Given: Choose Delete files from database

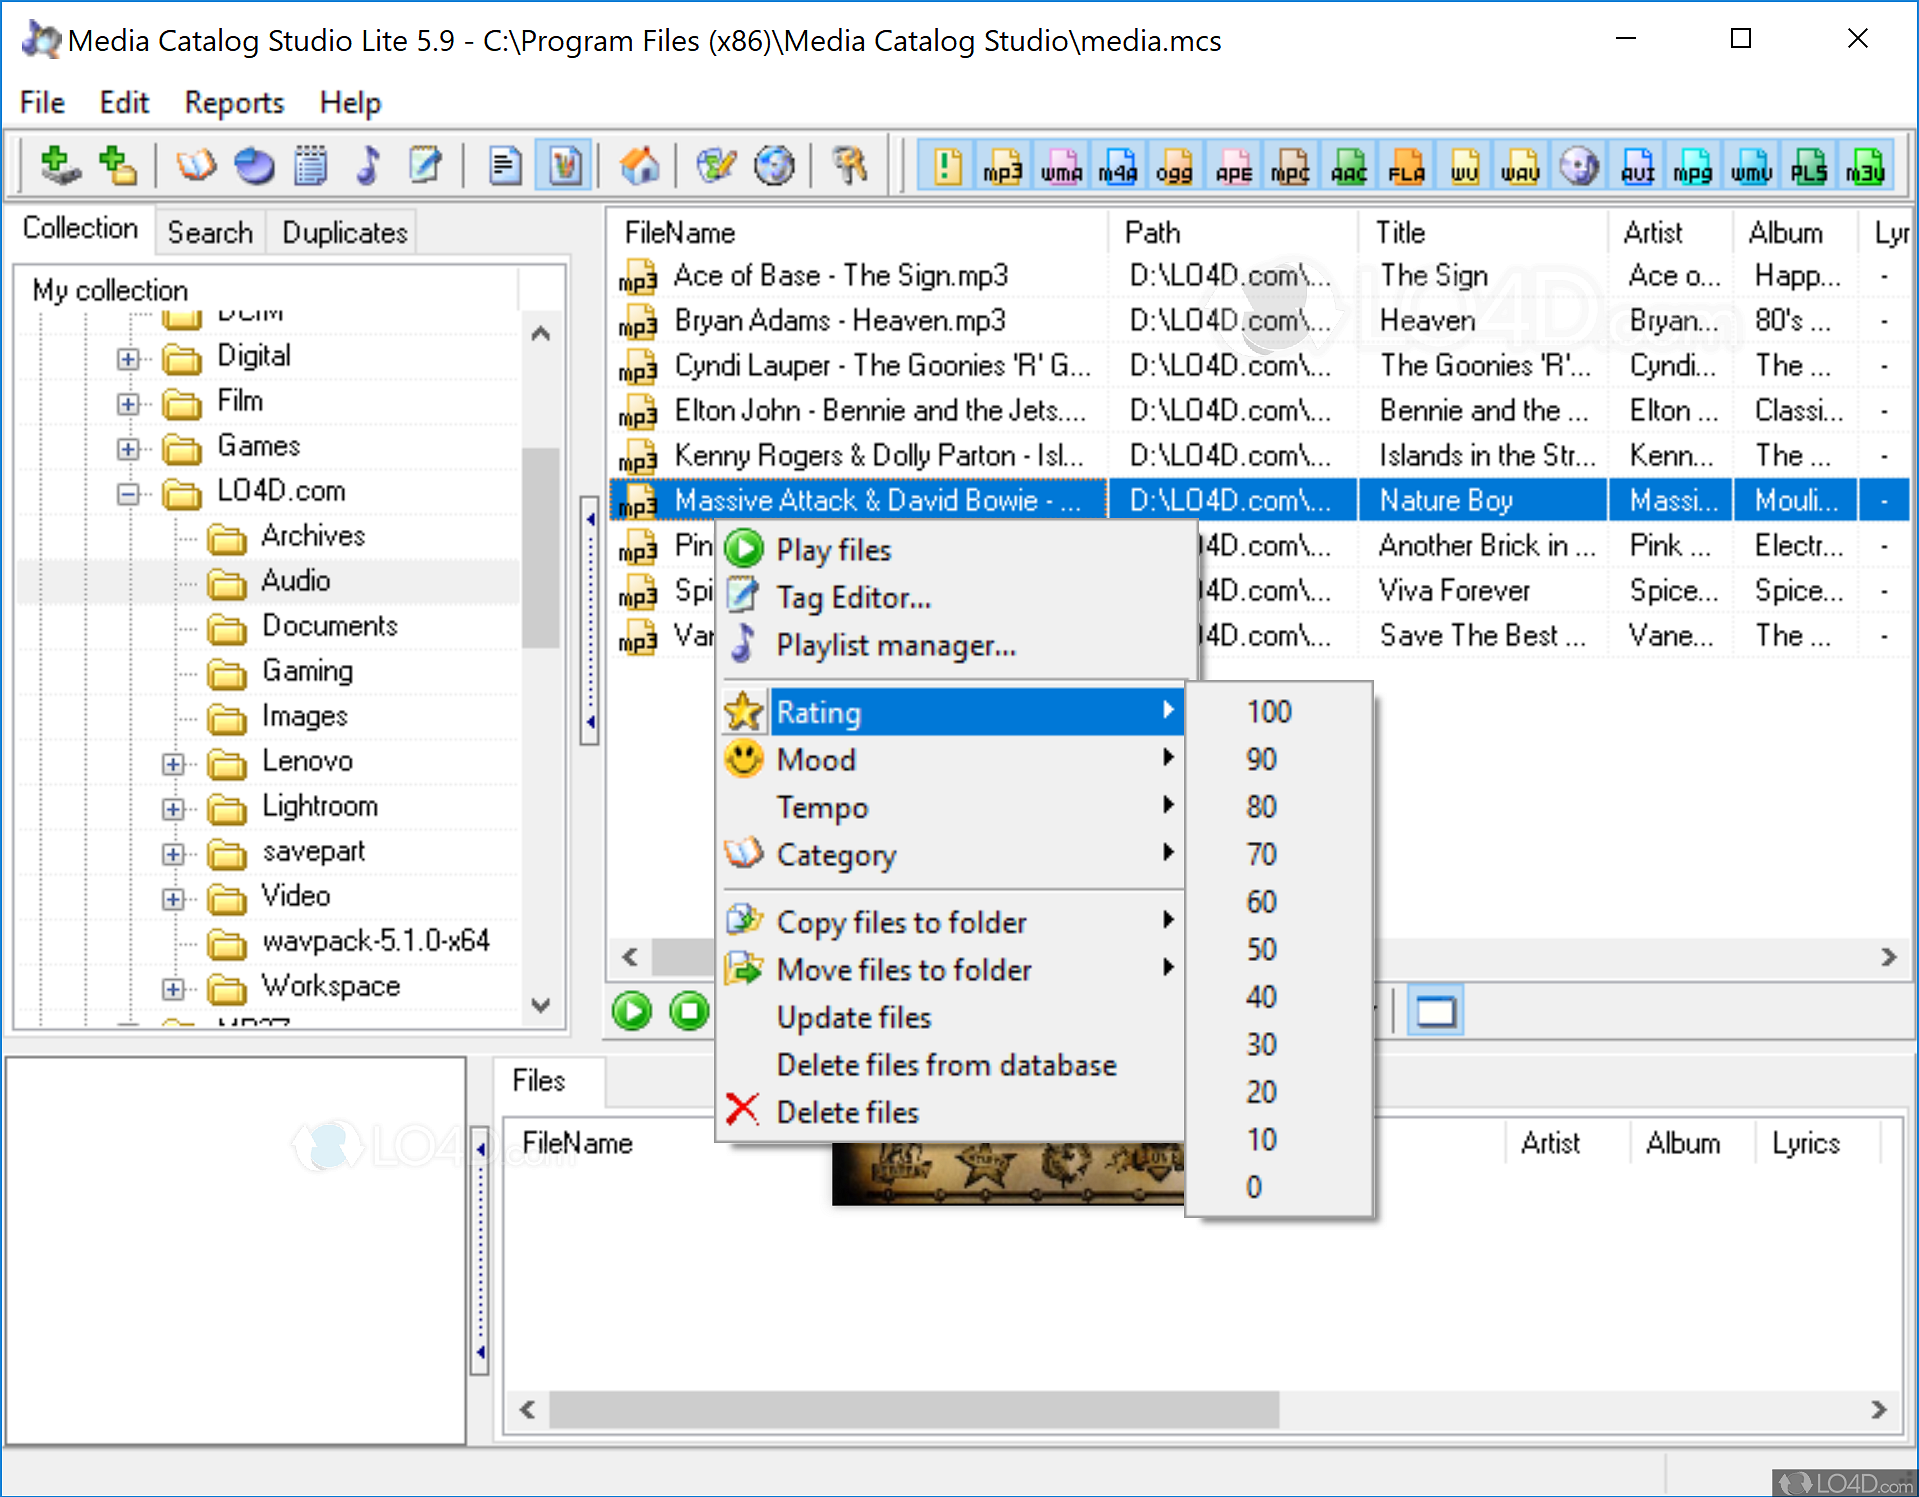Looking at the screenshot, I should pyautogui.click(x=946, y=1064).
